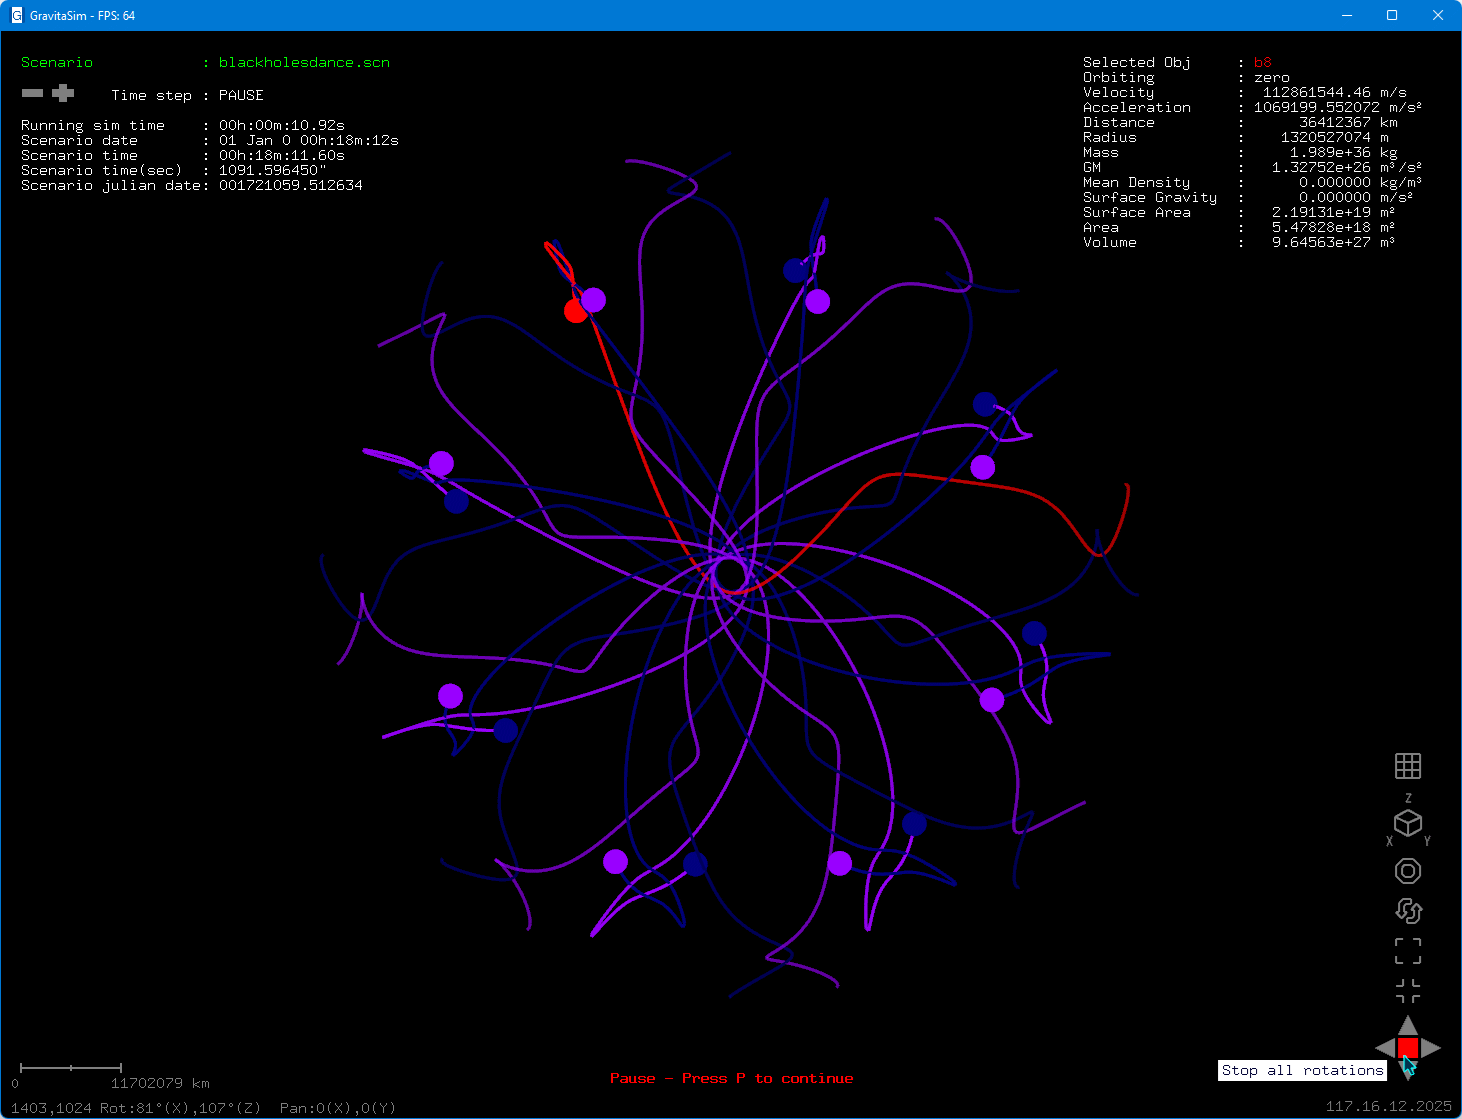Open the blackholesdance.scn scenario label
The height and width of the screenshot is (1119, 1462).
(x=303, y=62)
